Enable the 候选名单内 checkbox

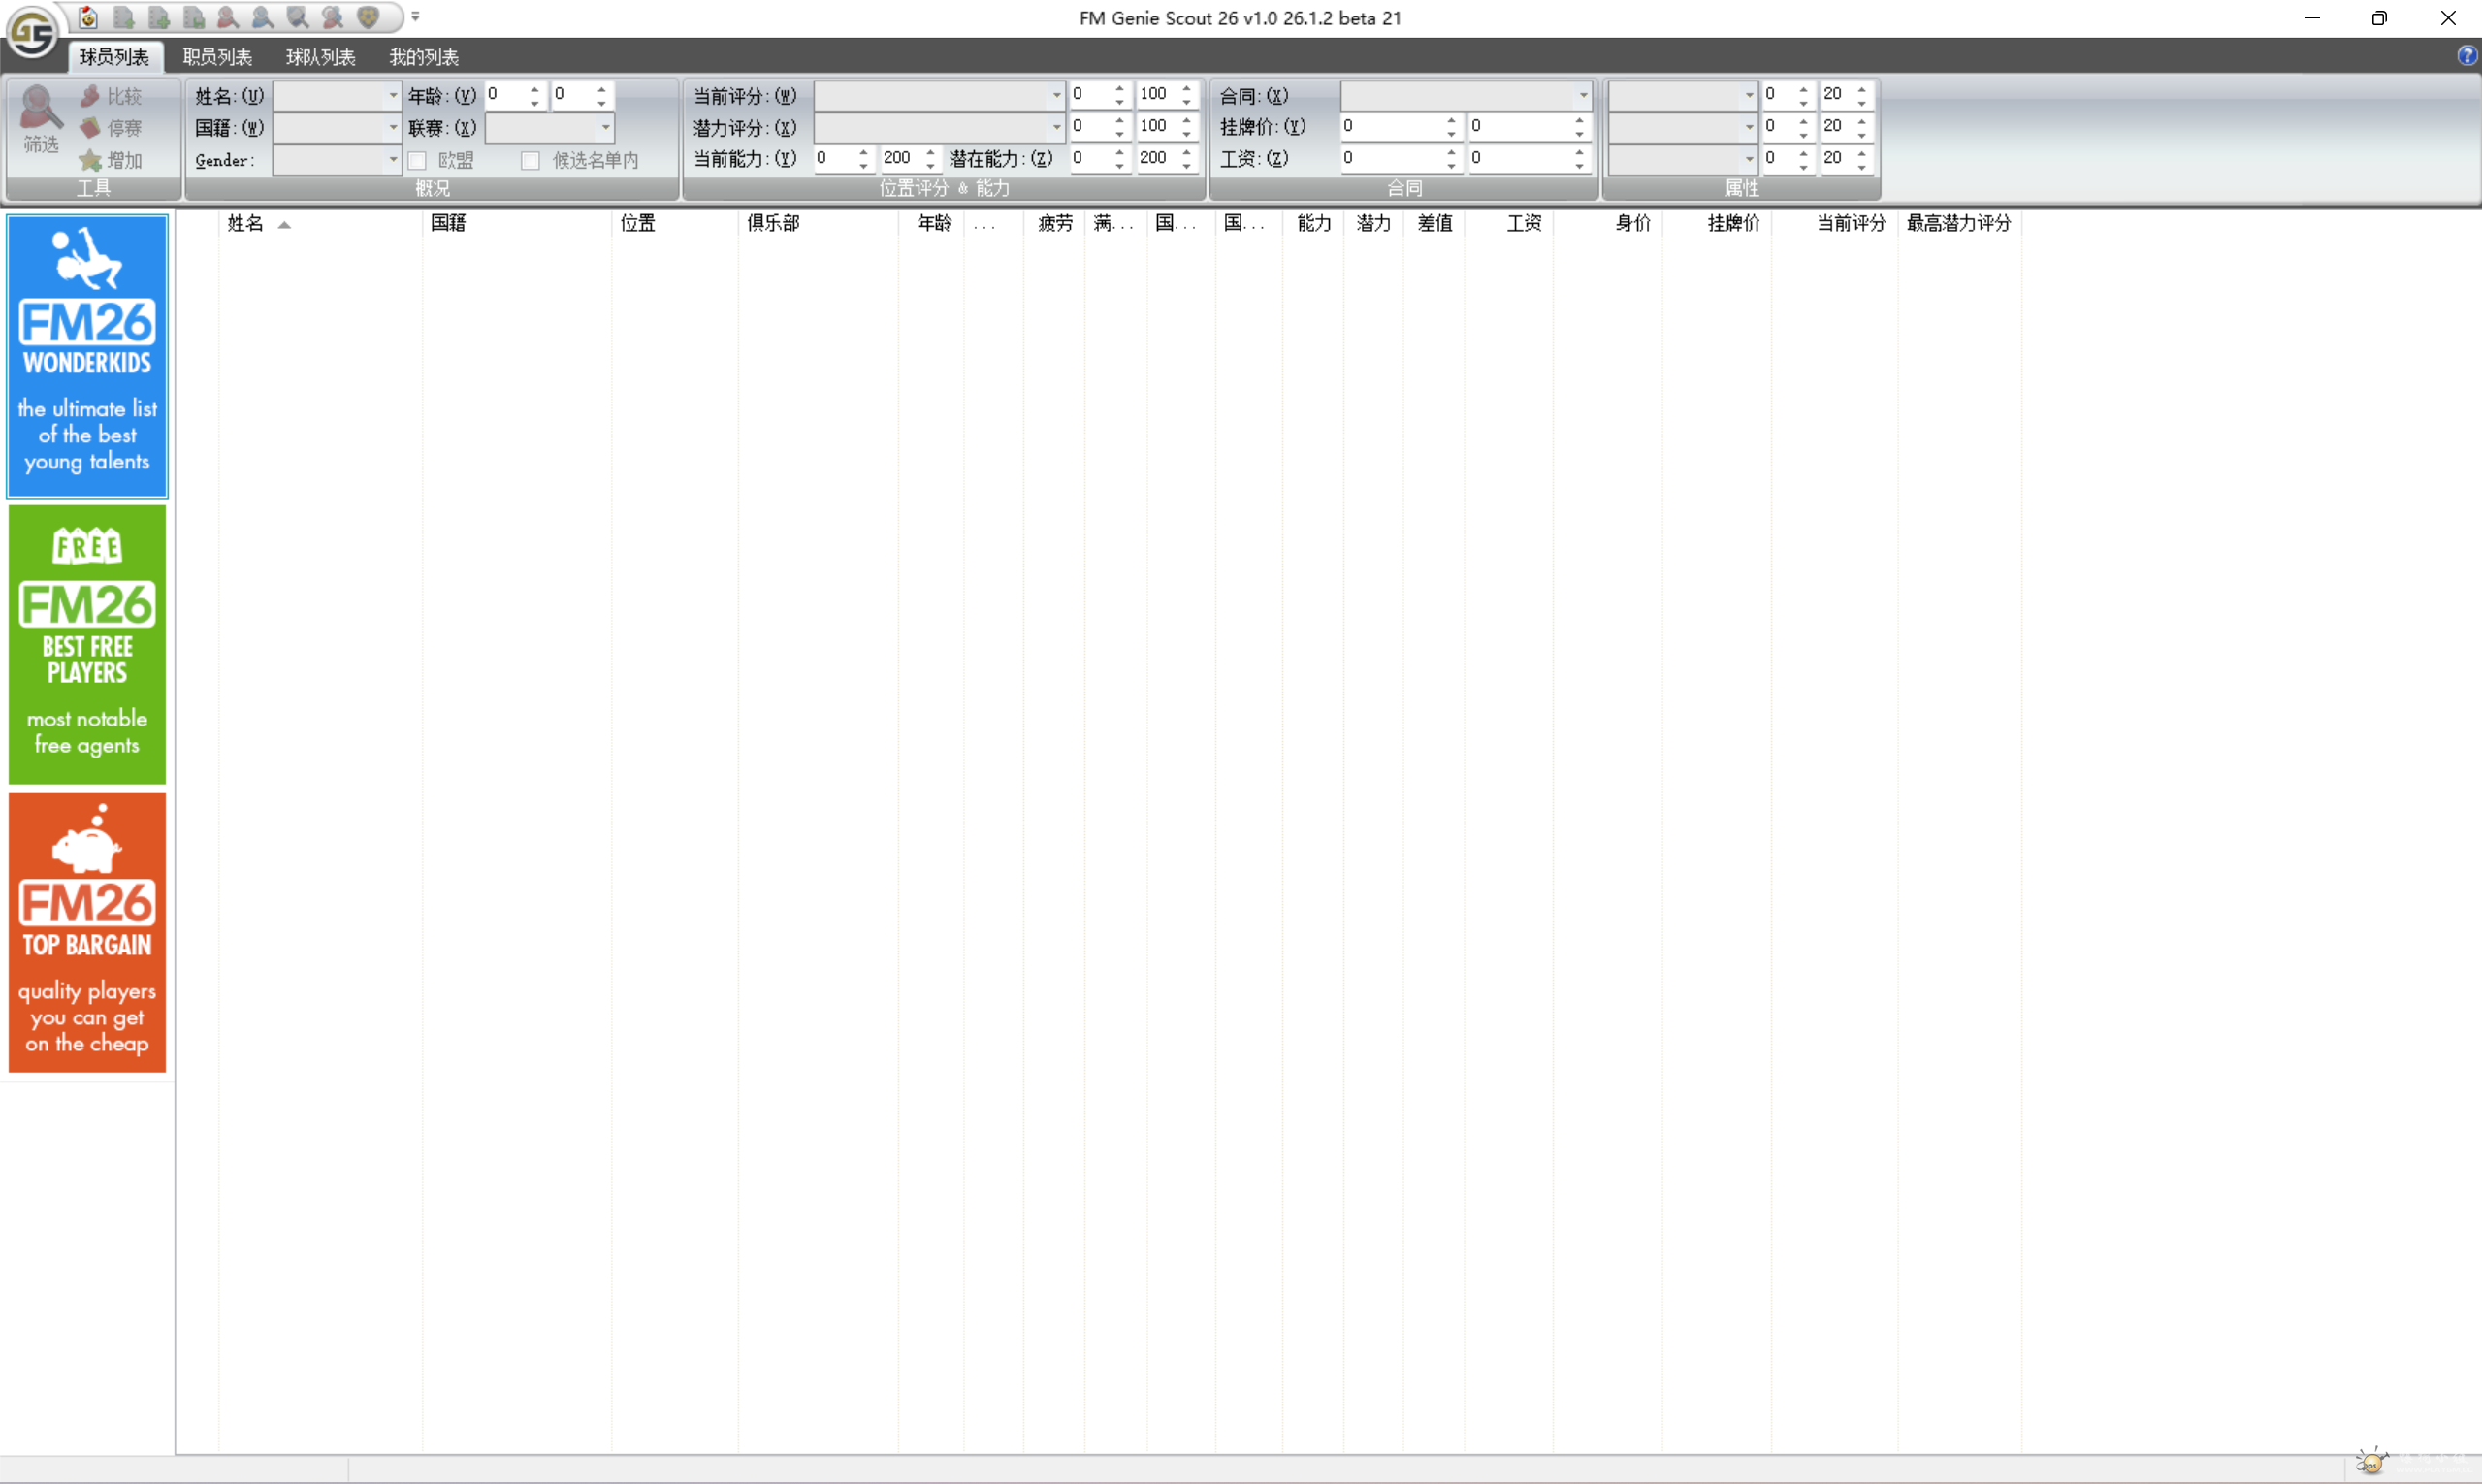531,160
